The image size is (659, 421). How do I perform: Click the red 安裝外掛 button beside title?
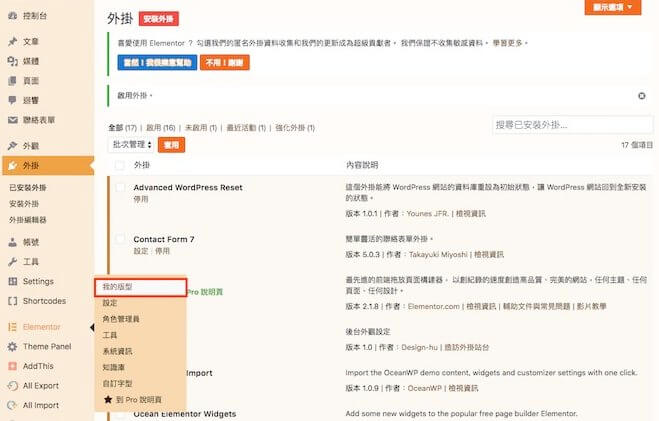[159, 18]
